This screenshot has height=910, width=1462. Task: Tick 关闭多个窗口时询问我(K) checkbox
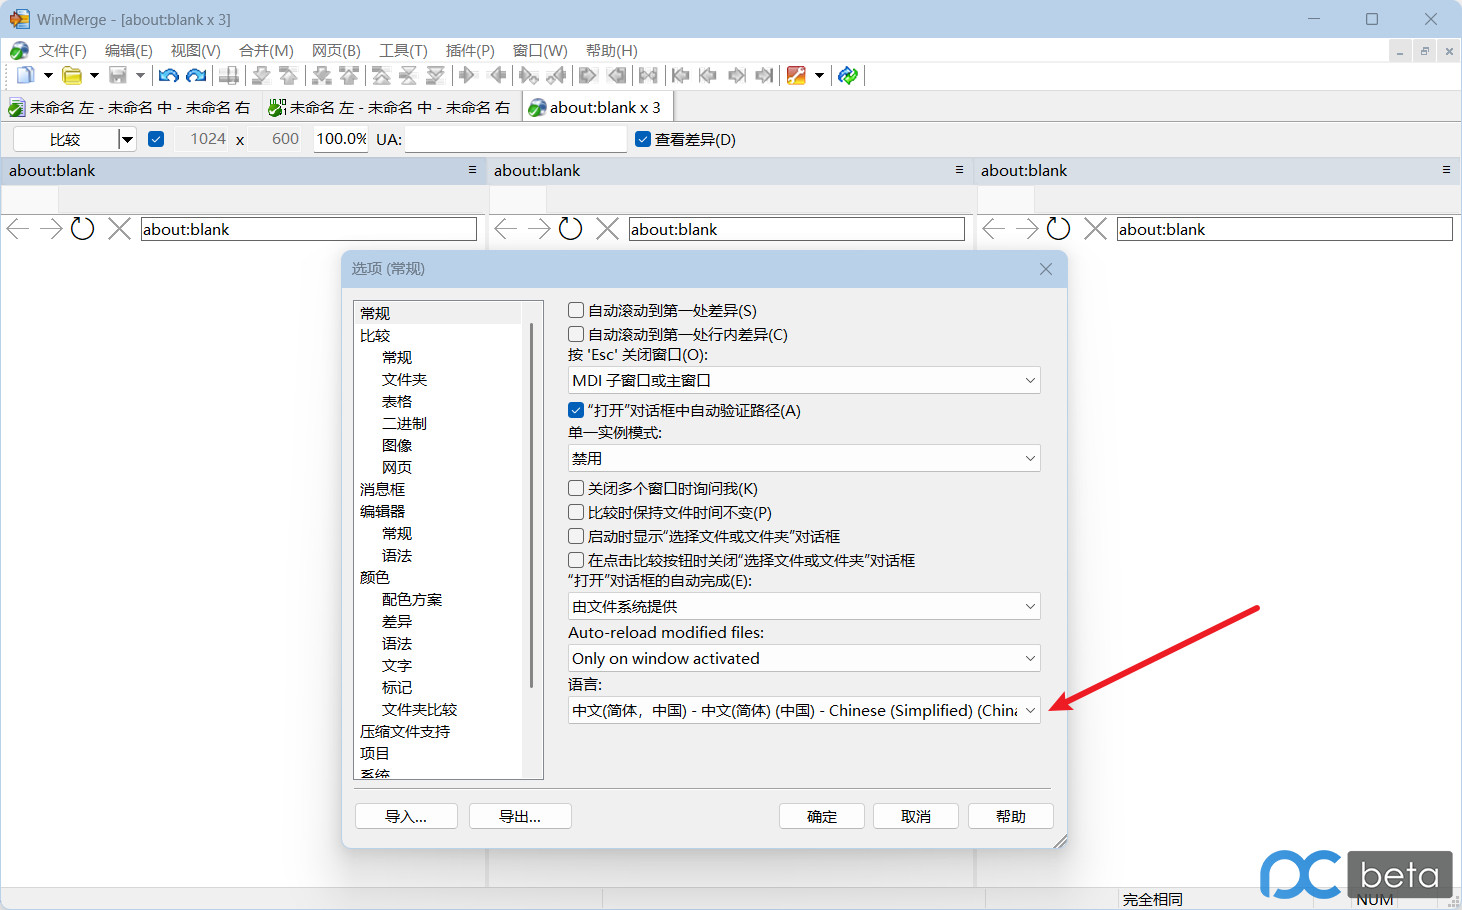pyautogui.click(x=576, y=488)
